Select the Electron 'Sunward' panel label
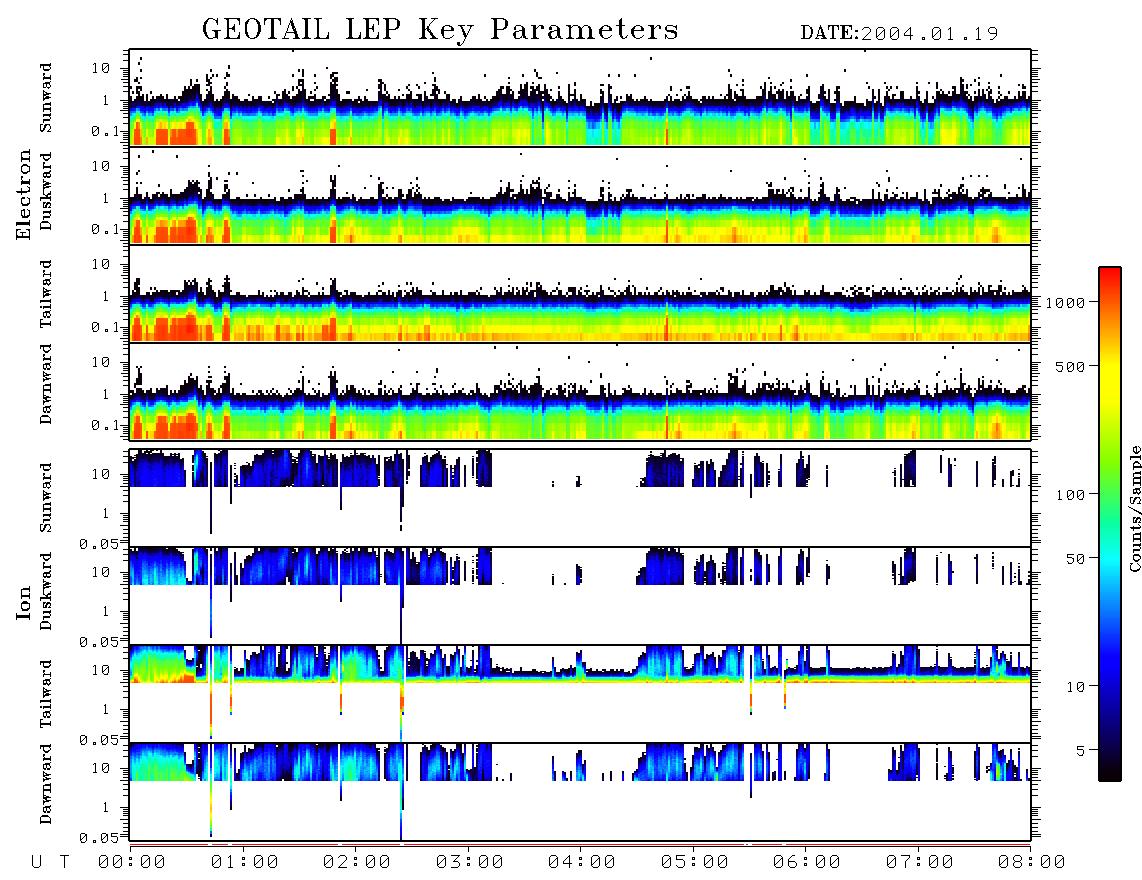This screenshot has height=880, width=1142. click(46, 98)
